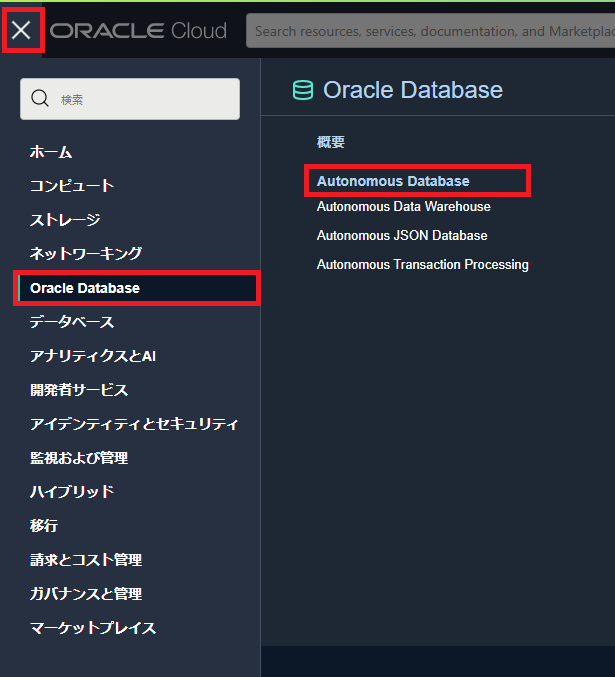Open the 概要 link
The width and height of the screenshot is (615, 677).
click(331, 142)
